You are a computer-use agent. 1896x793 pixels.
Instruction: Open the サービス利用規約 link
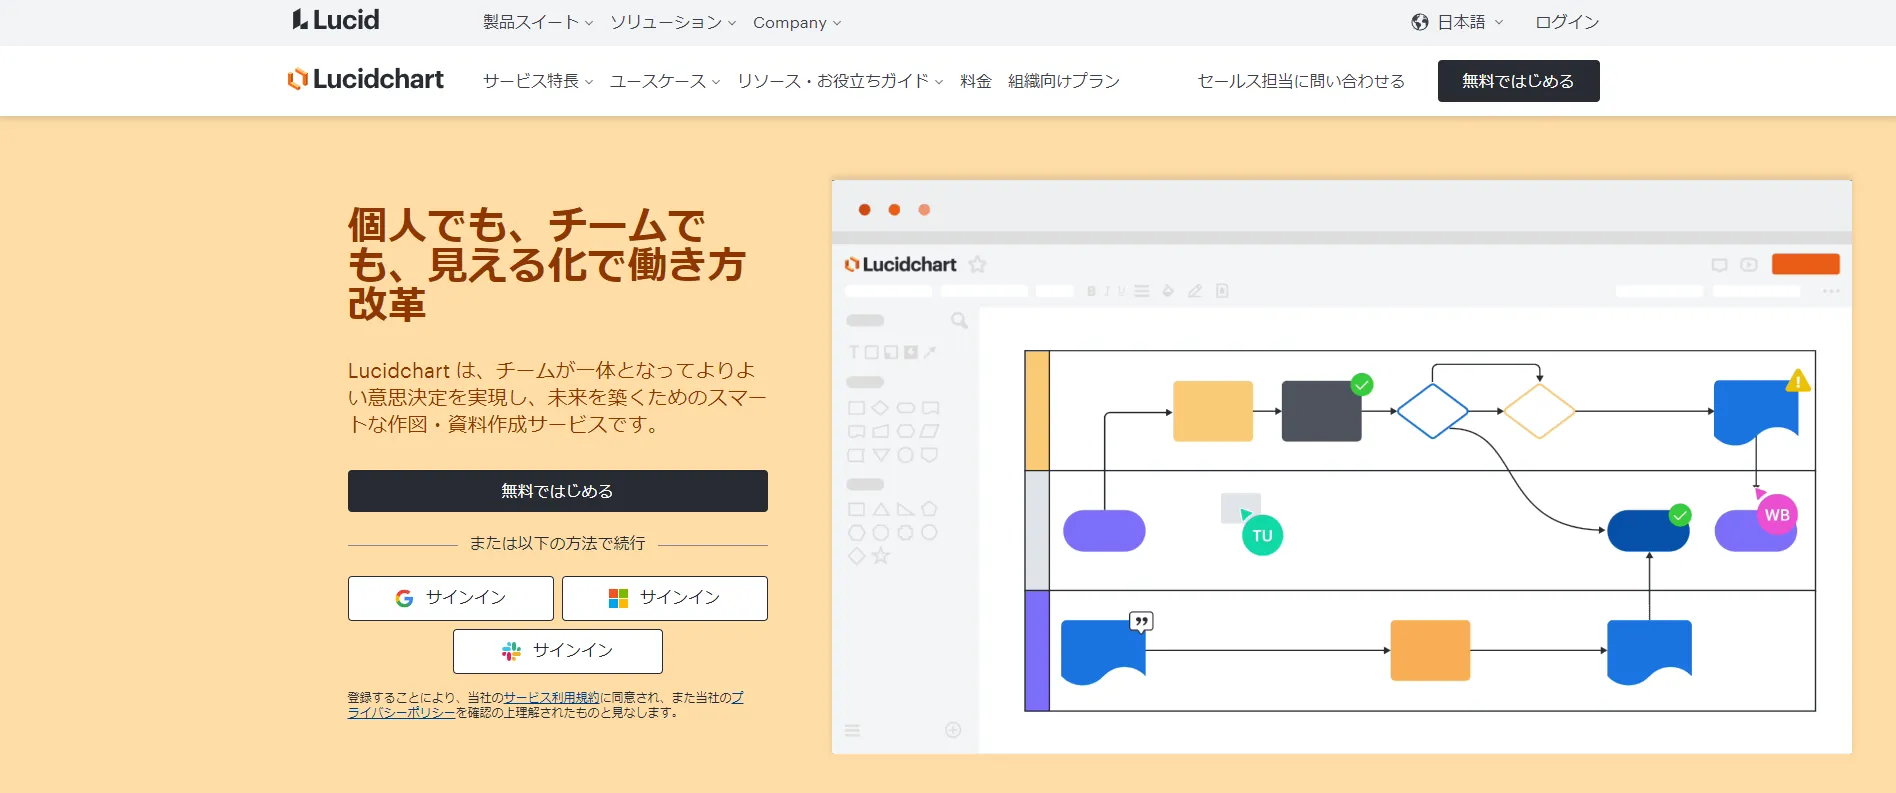click(x=552, y=697)
